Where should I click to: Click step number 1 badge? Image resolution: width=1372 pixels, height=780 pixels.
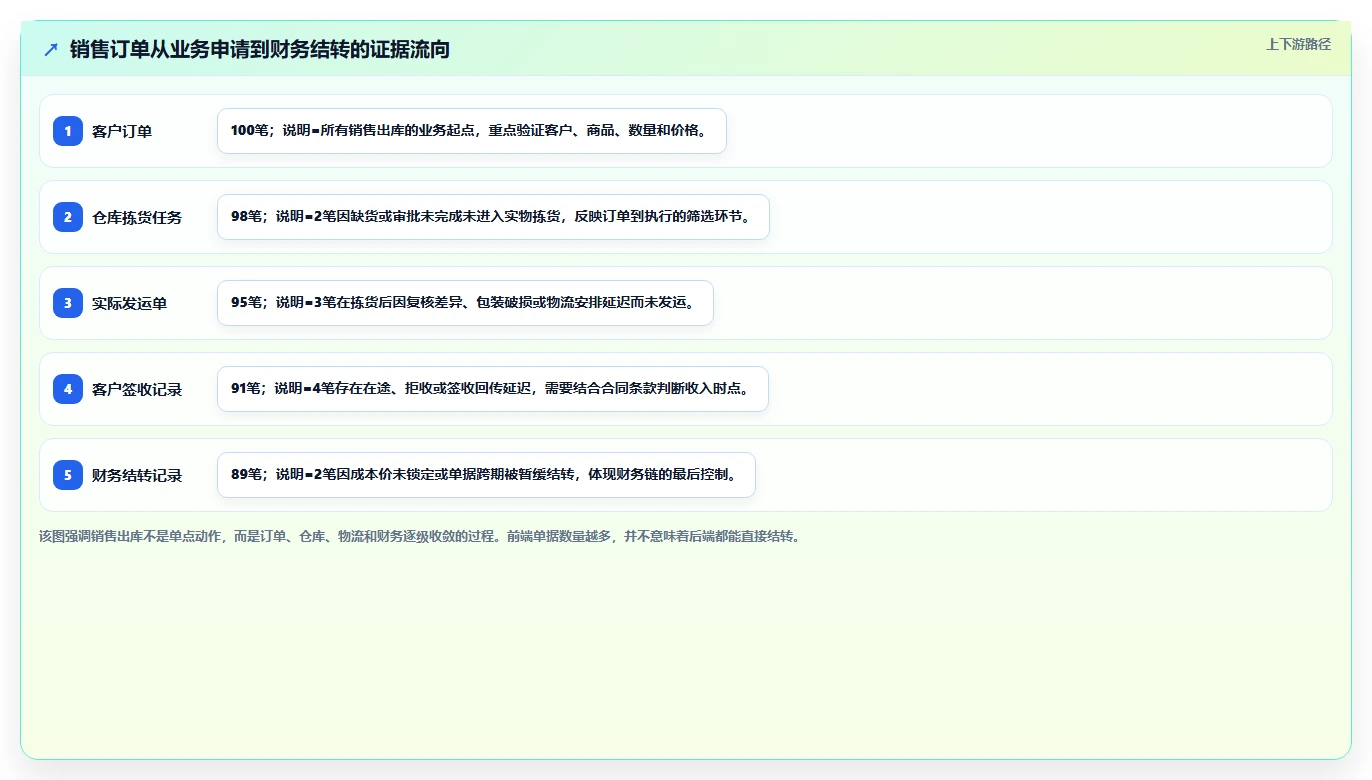[x=68, y=131]
